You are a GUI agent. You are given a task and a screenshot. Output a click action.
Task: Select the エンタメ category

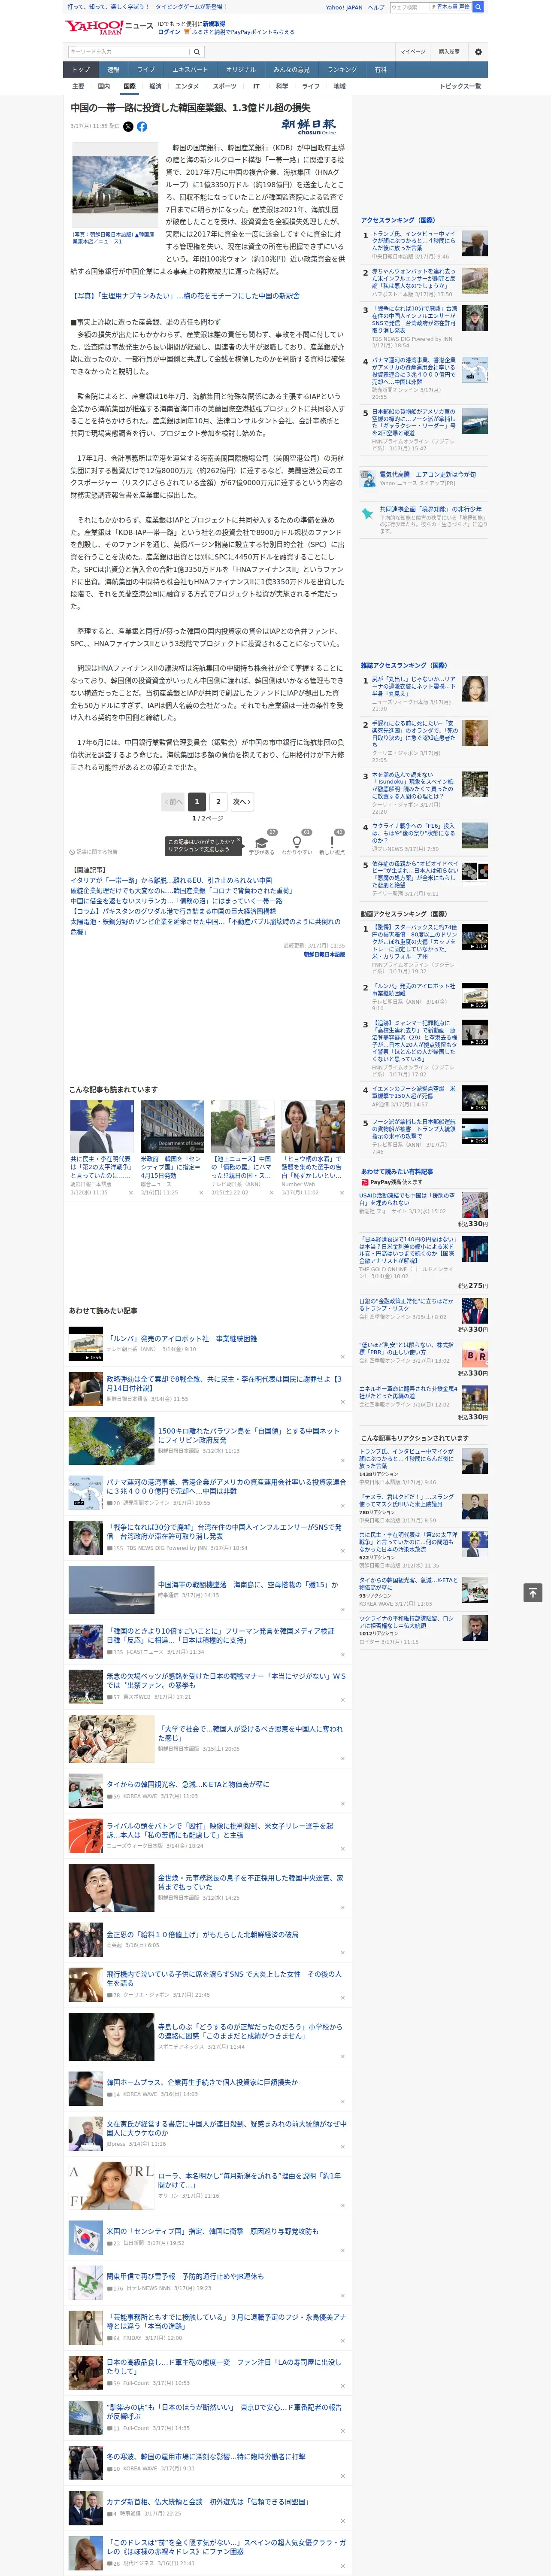187,86
